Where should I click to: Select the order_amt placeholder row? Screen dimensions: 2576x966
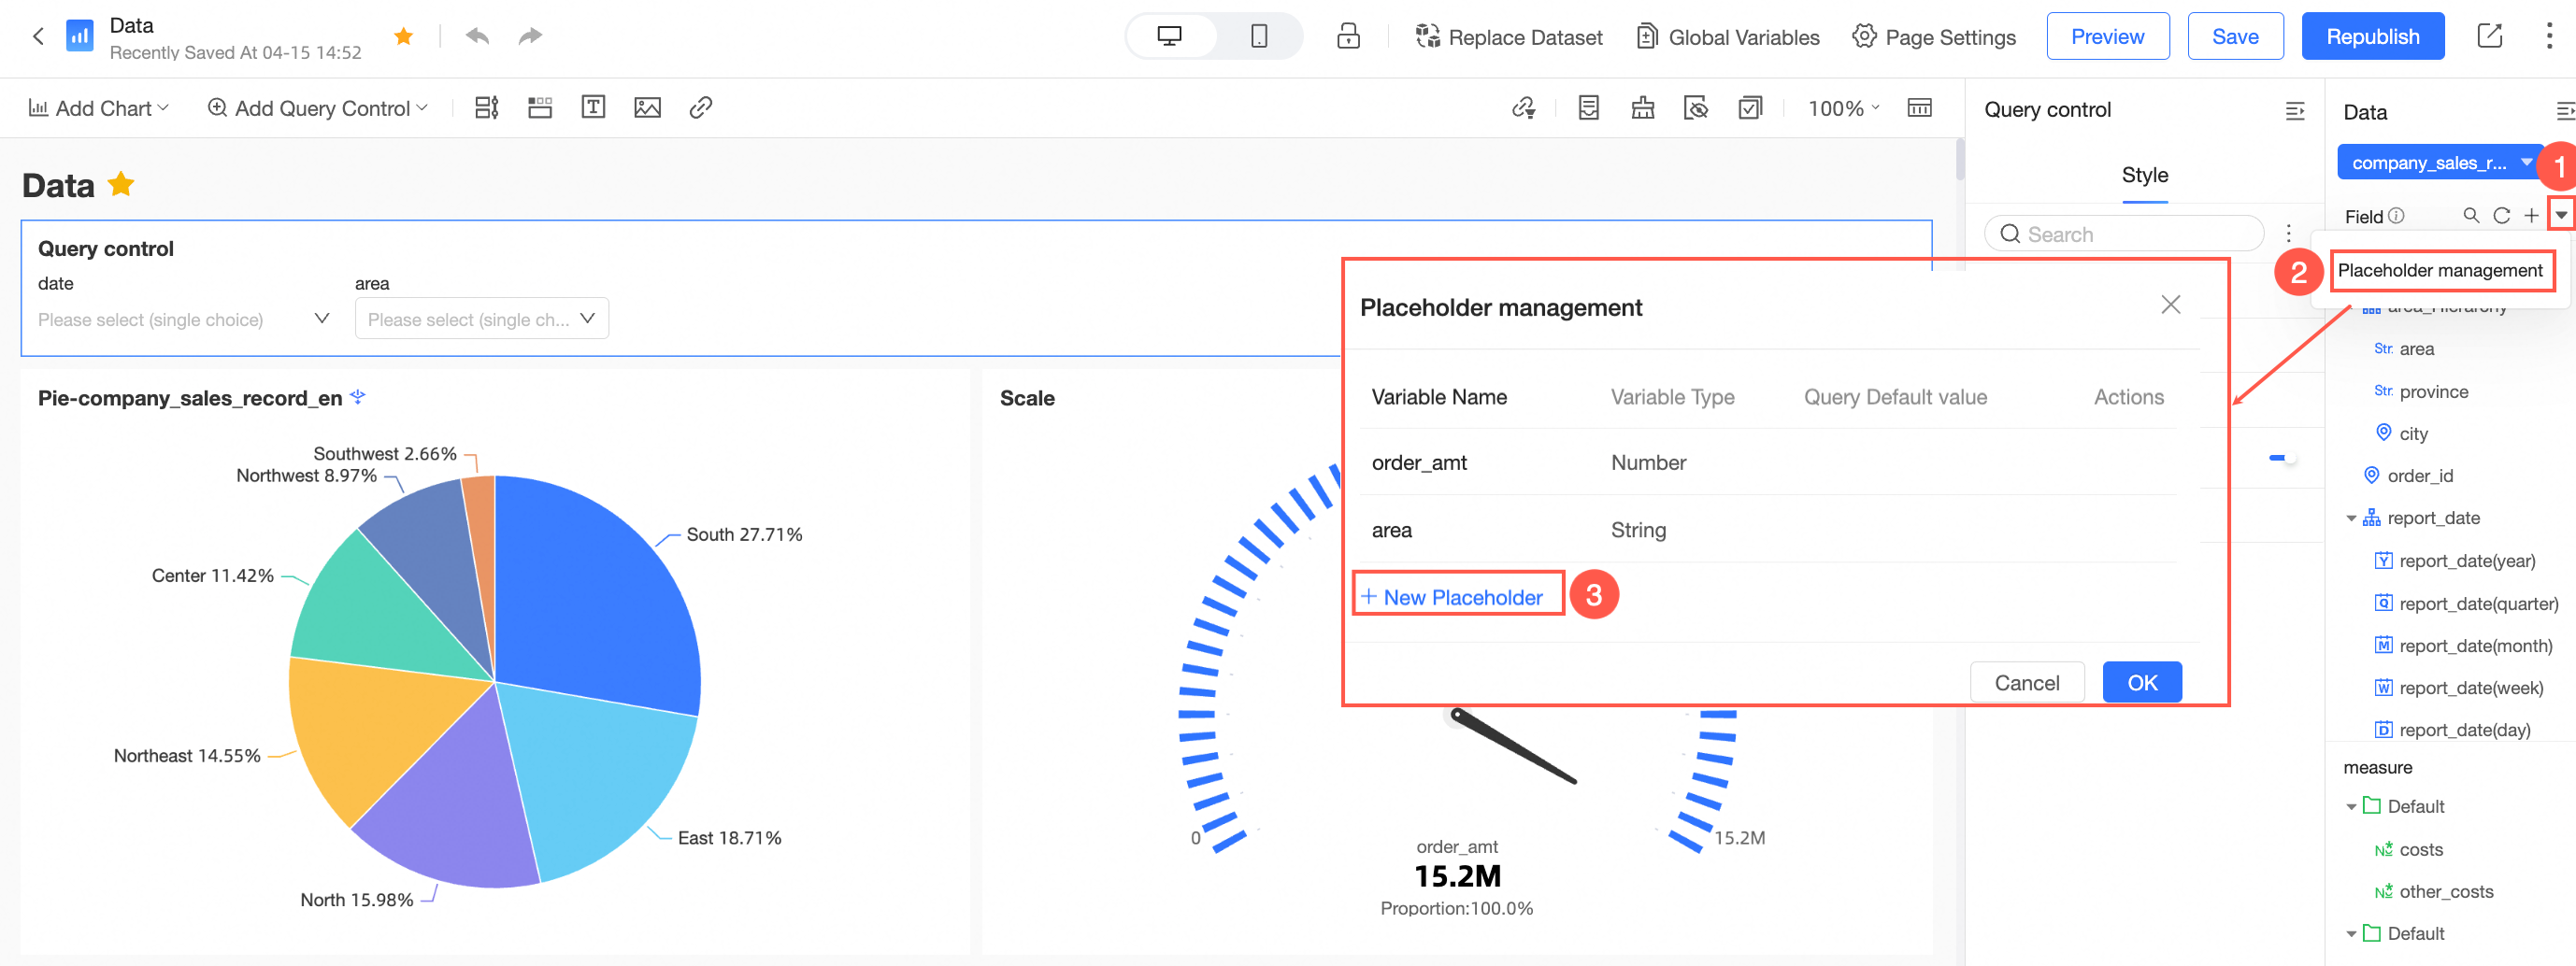[1768, 463]
